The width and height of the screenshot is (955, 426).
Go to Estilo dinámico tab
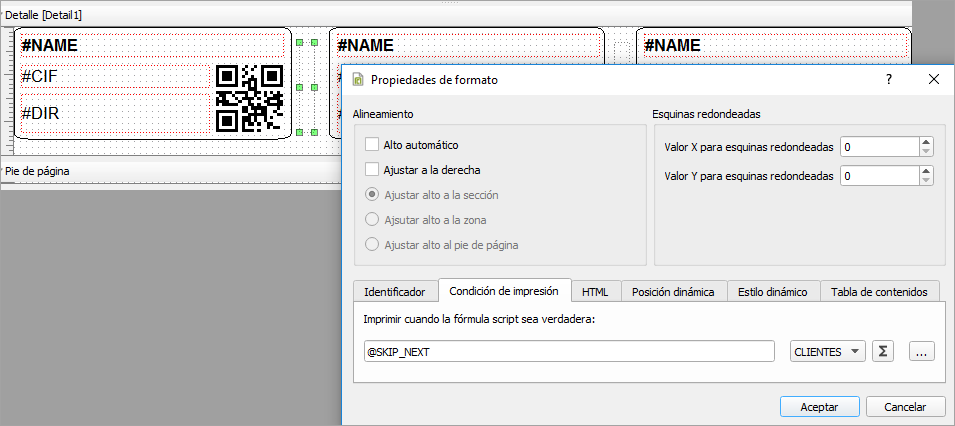tap(772, 292)
